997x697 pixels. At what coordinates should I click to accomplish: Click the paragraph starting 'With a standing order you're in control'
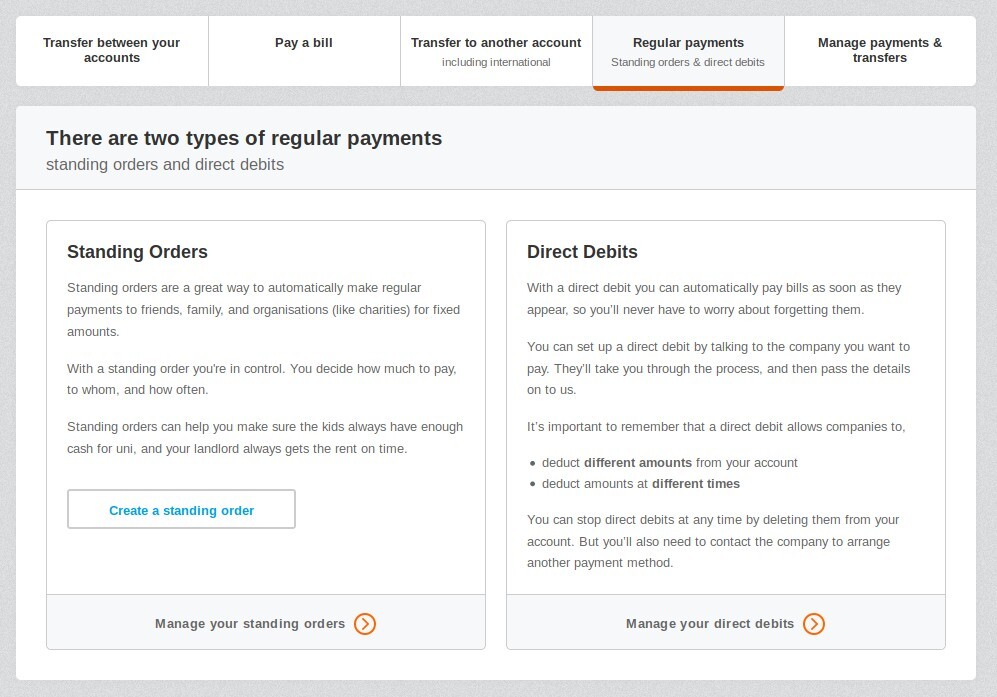(x=262, y=379)
